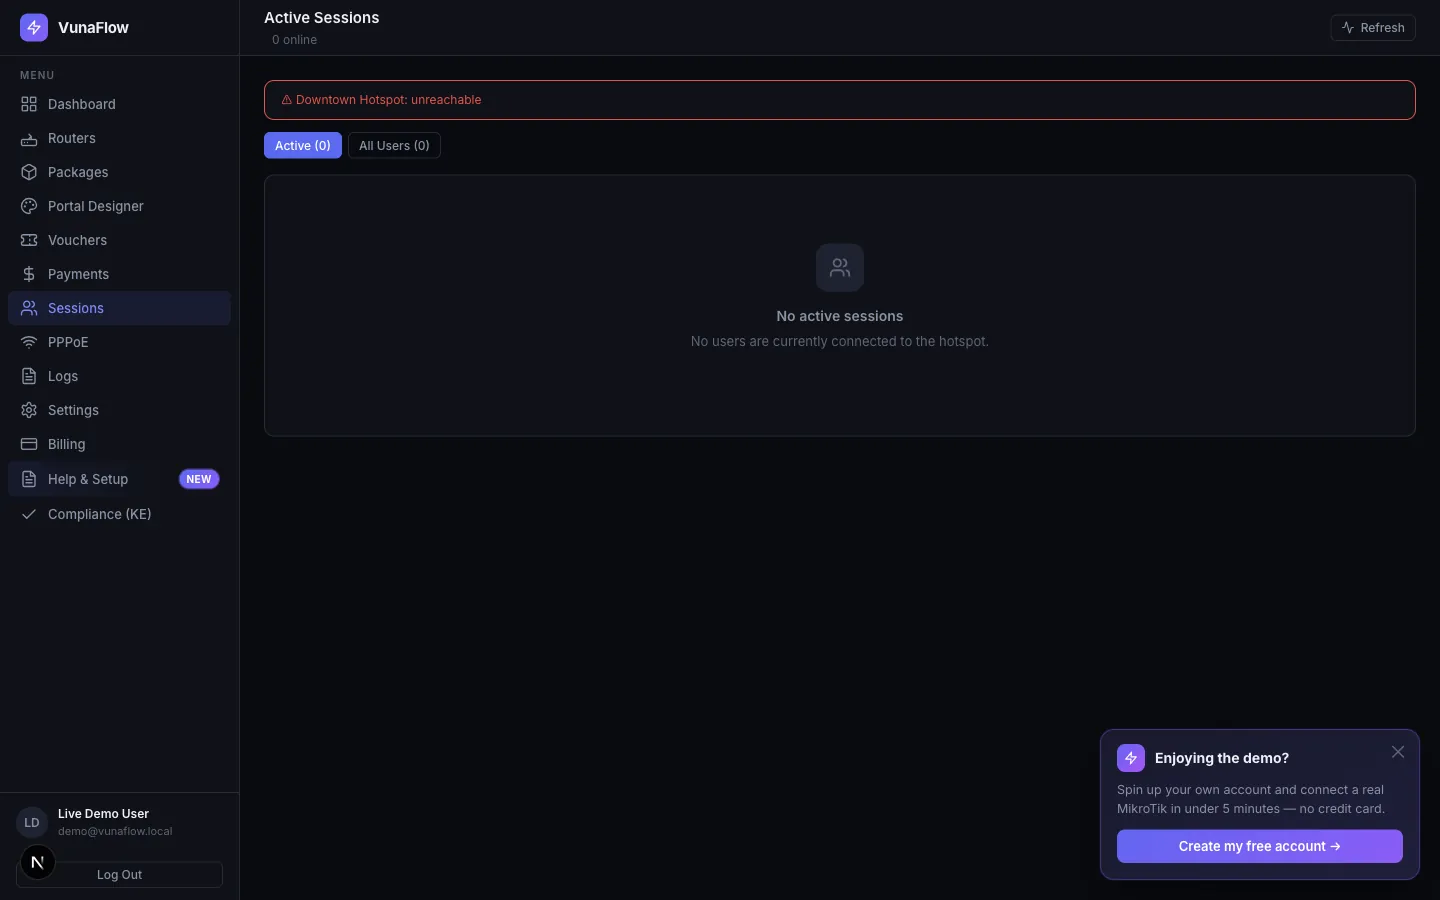Click the Help & Setup document icon
The width and height of the screenshot is (1440, 900).
tap(29, 479)
